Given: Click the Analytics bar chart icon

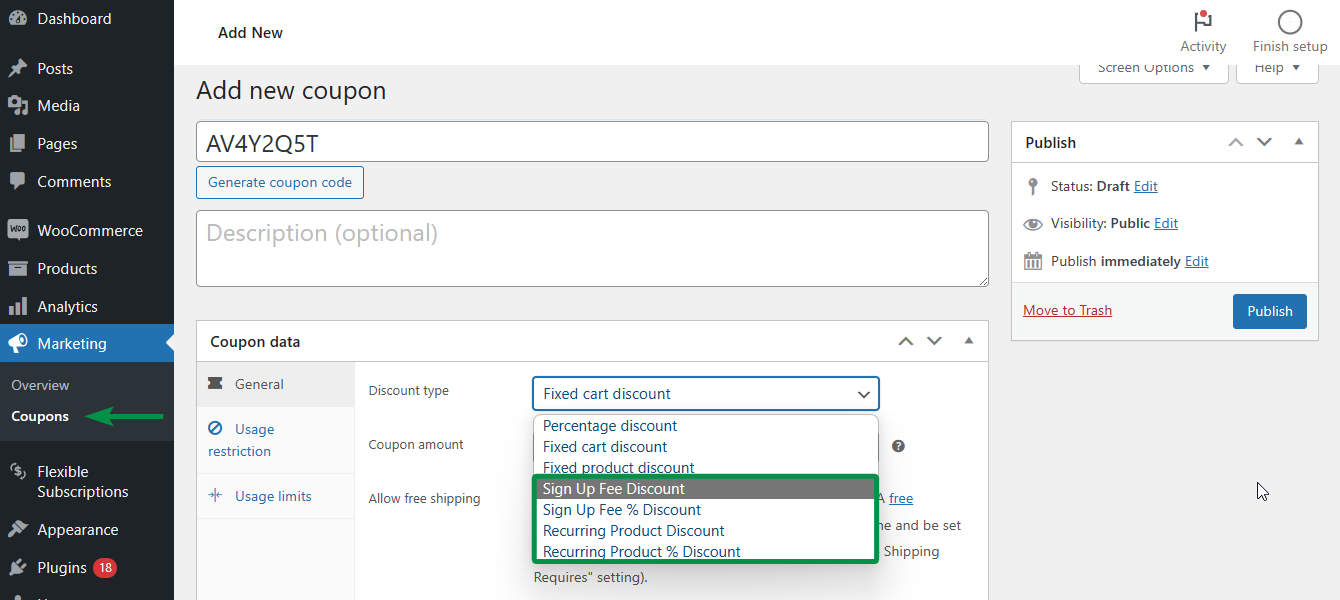Looking at the screenshot, I should coord(17,306).
